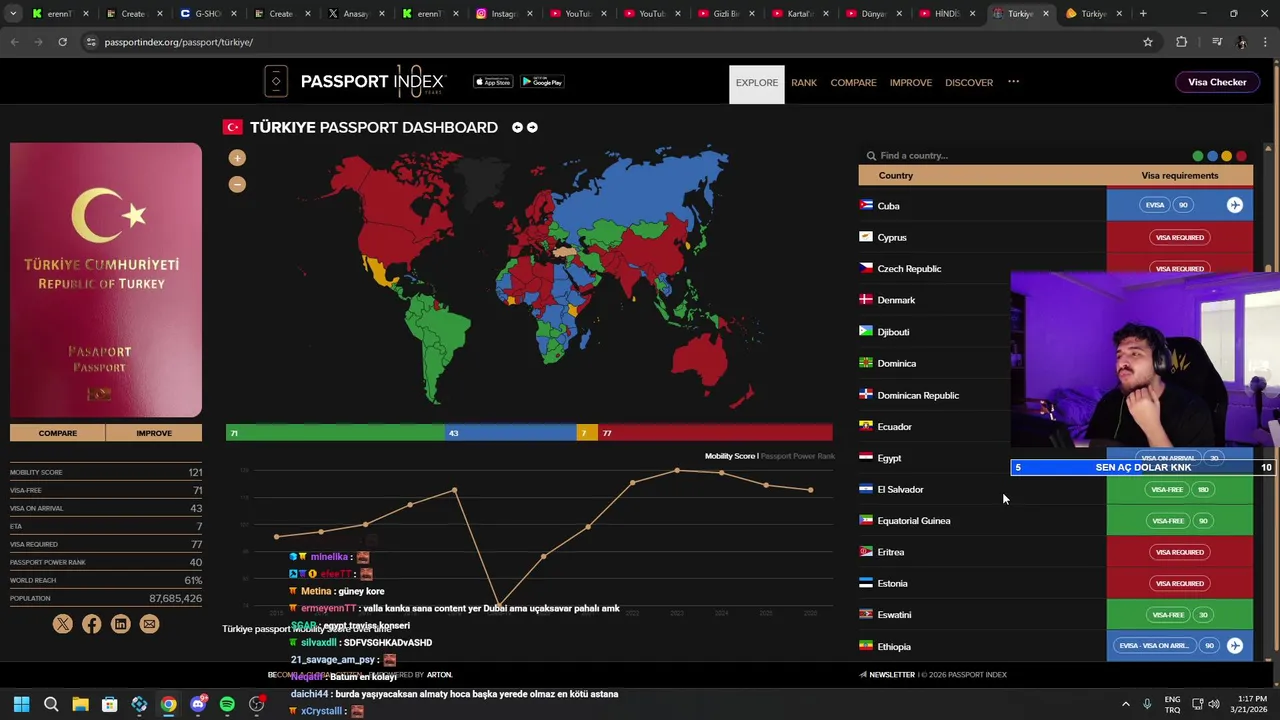Open Windows Start menu
The width and height of the screenshot is (1280, 720).
pos(21,705)
